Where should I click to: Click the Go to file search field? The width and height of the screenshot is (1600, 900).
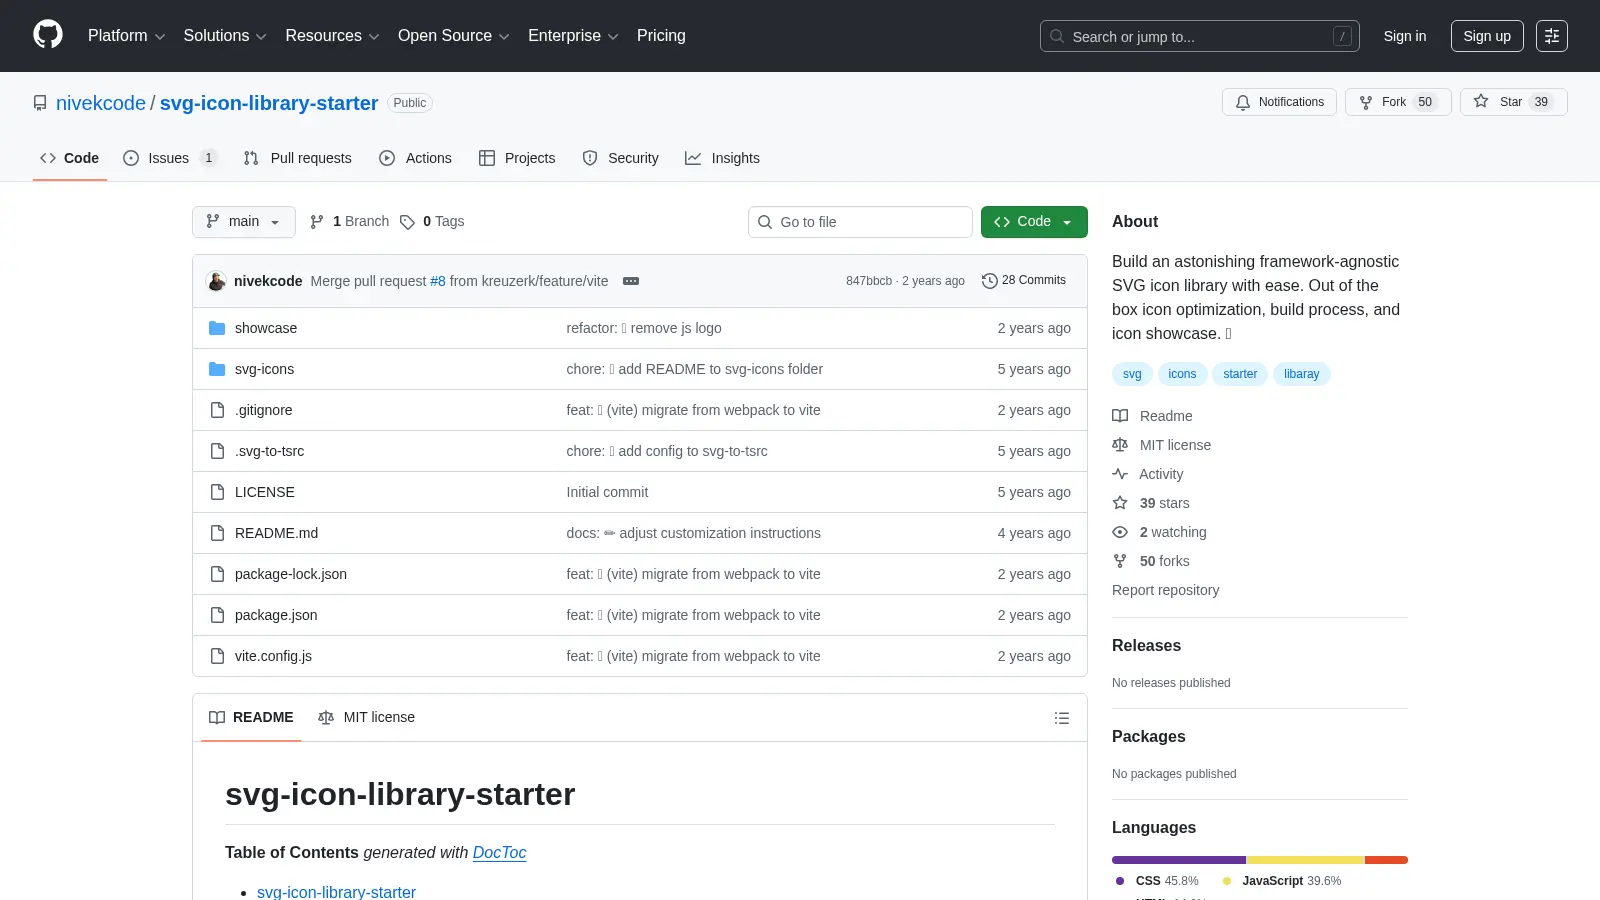860,222
